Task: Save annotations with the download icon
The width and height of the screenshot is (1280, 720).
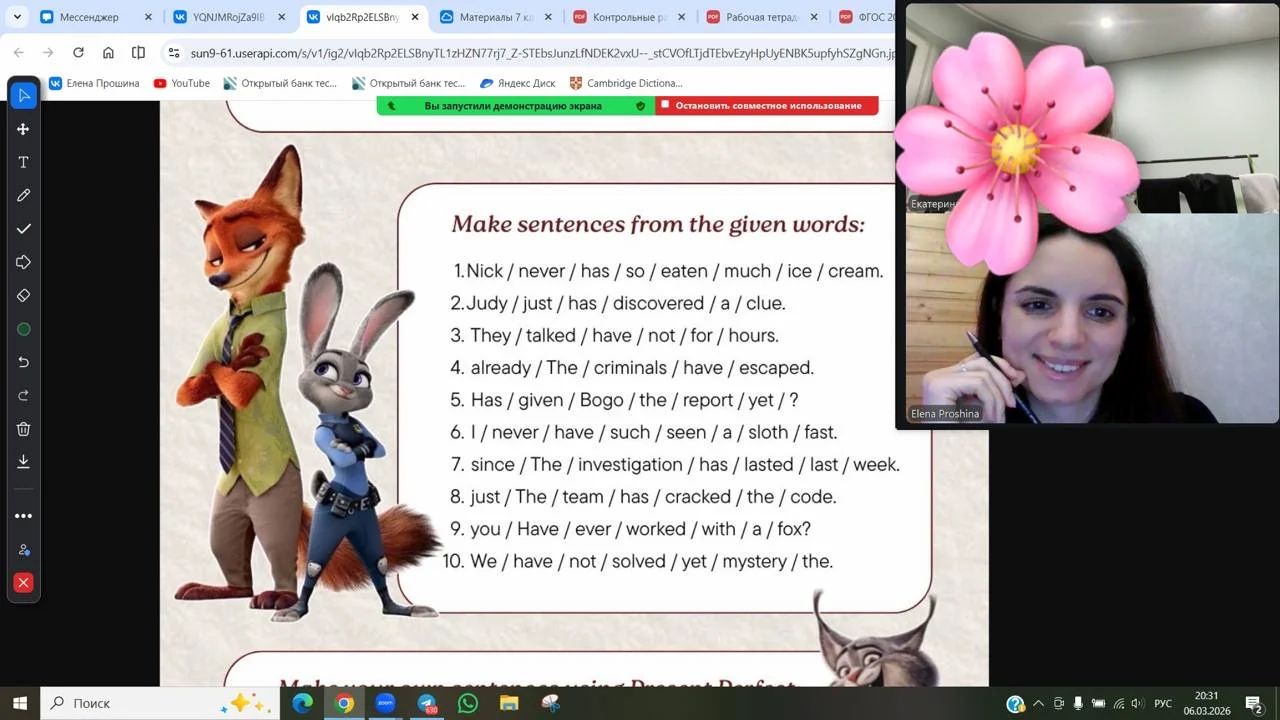Action: coord(24,461)
